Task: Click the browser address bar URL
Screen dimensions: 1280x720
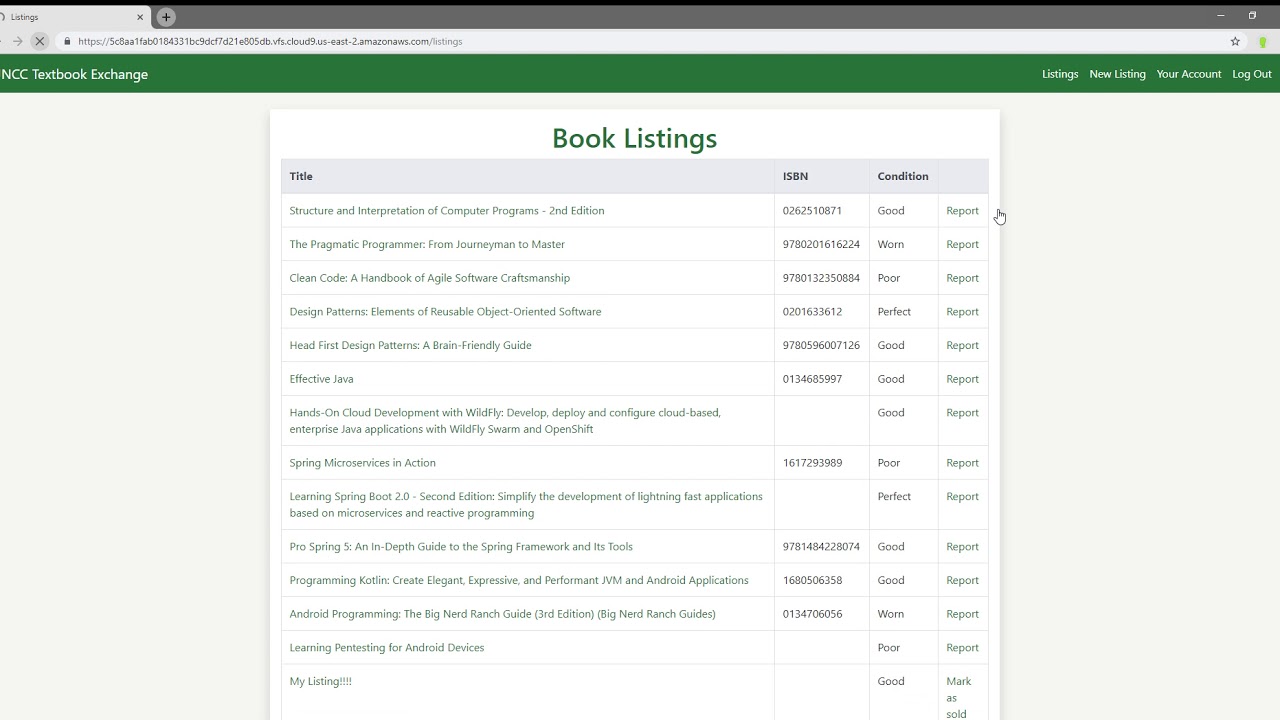Action: 270,41
